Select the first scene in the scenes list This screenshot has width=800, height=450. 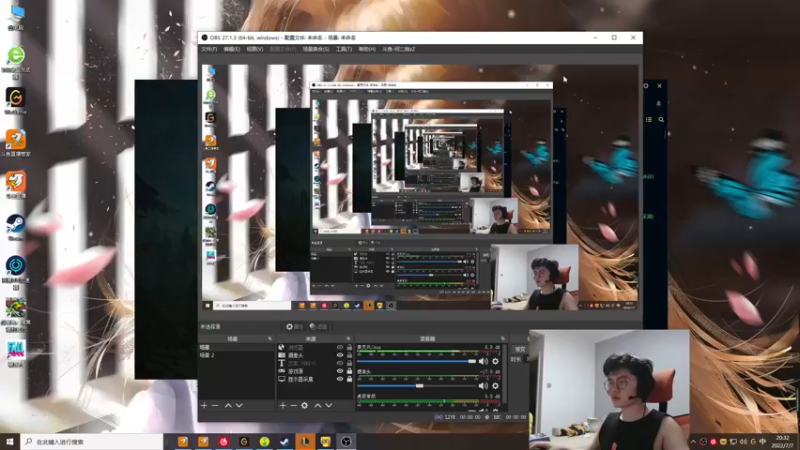tap(237, 347)
